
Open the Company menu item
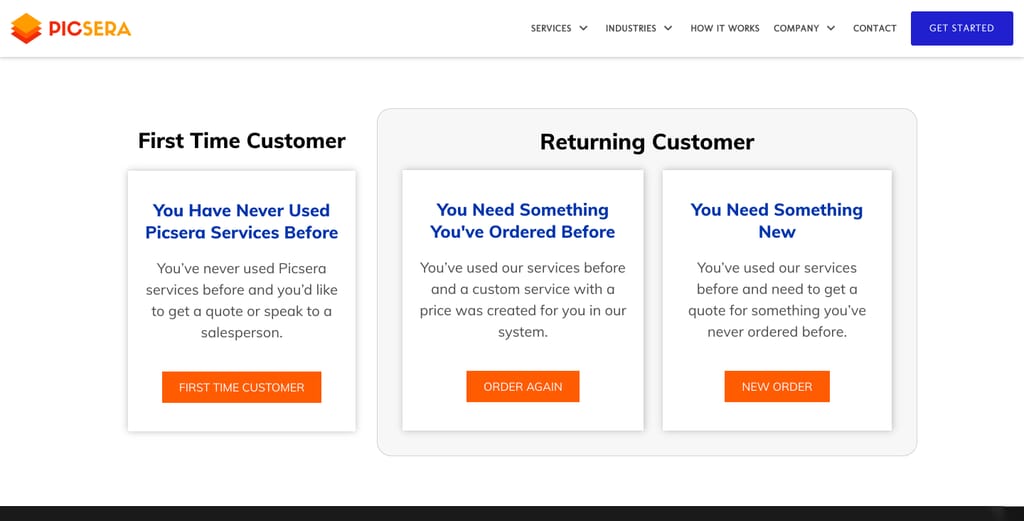[796, 28]
